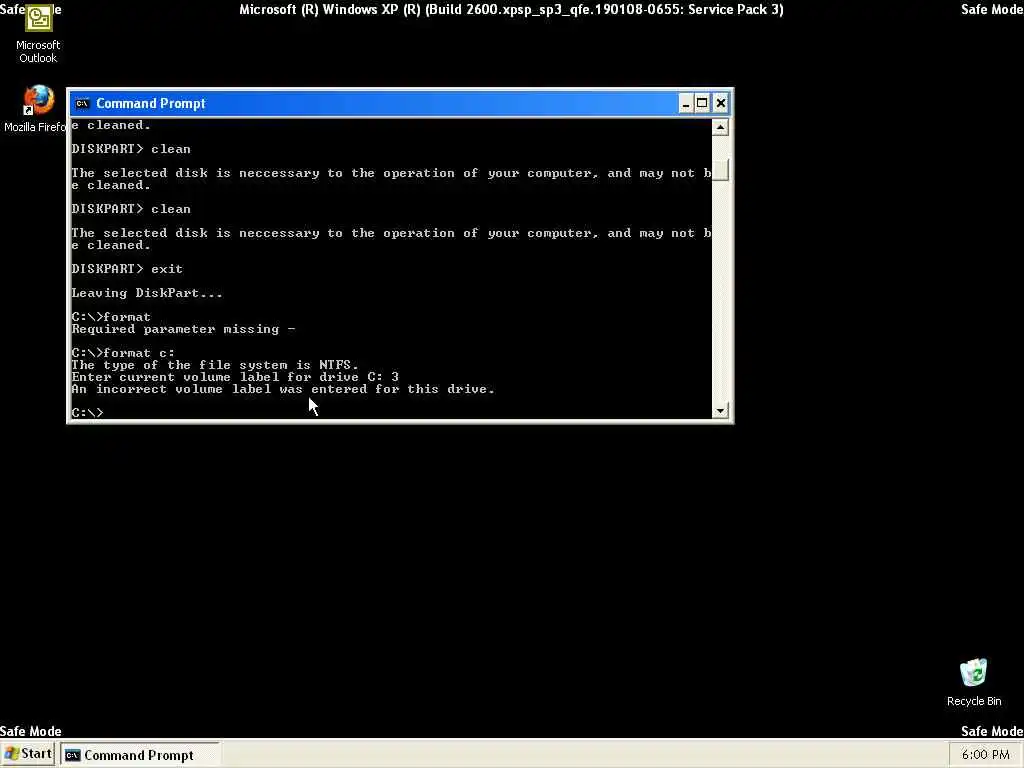Select Command Prompt taskbar button

pos(139,755)
